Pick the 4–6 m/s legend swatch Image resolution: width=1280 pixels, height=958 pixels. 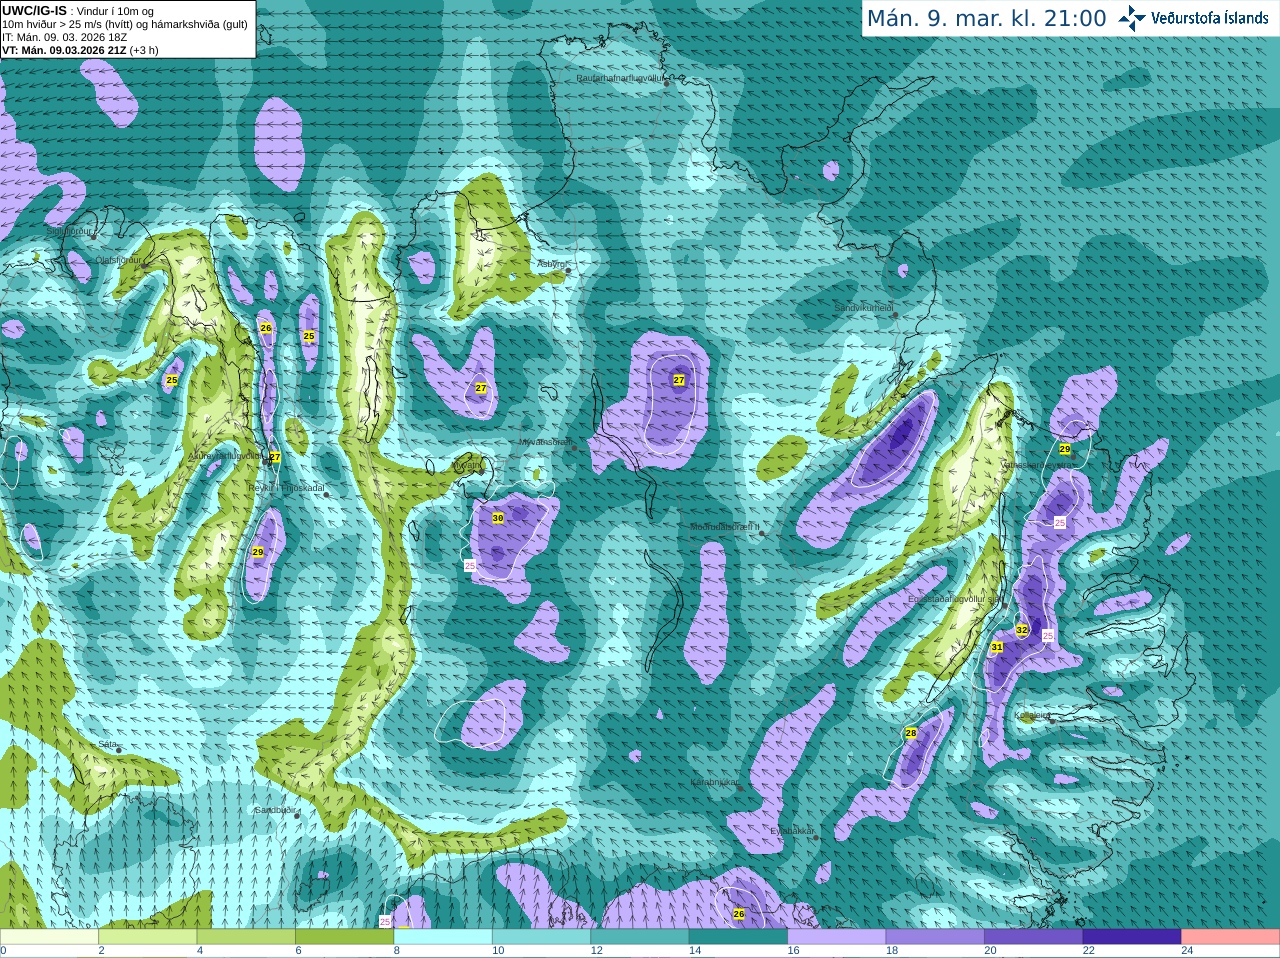tap(246, 937)
